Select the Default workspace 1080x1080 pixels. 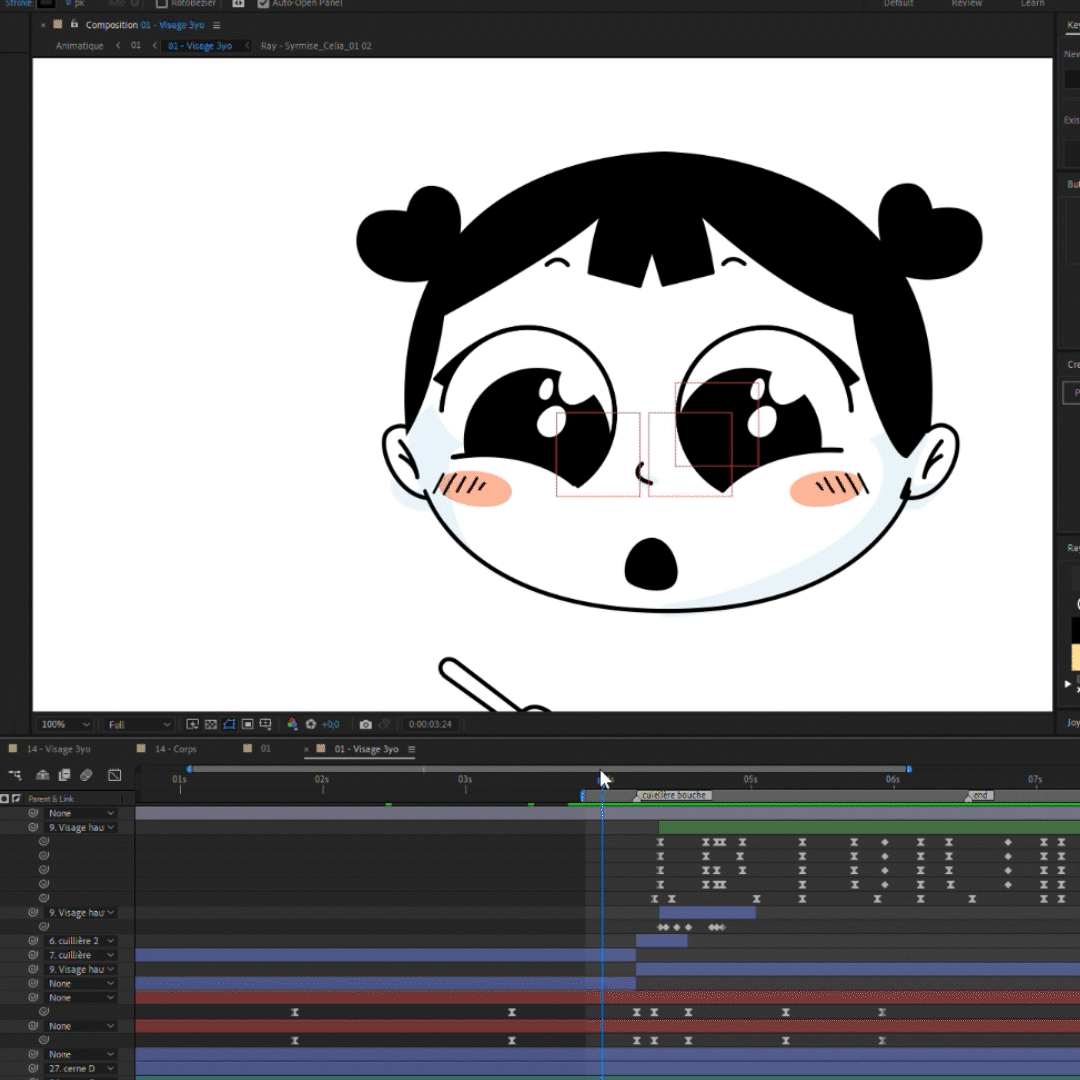[898, 3]
